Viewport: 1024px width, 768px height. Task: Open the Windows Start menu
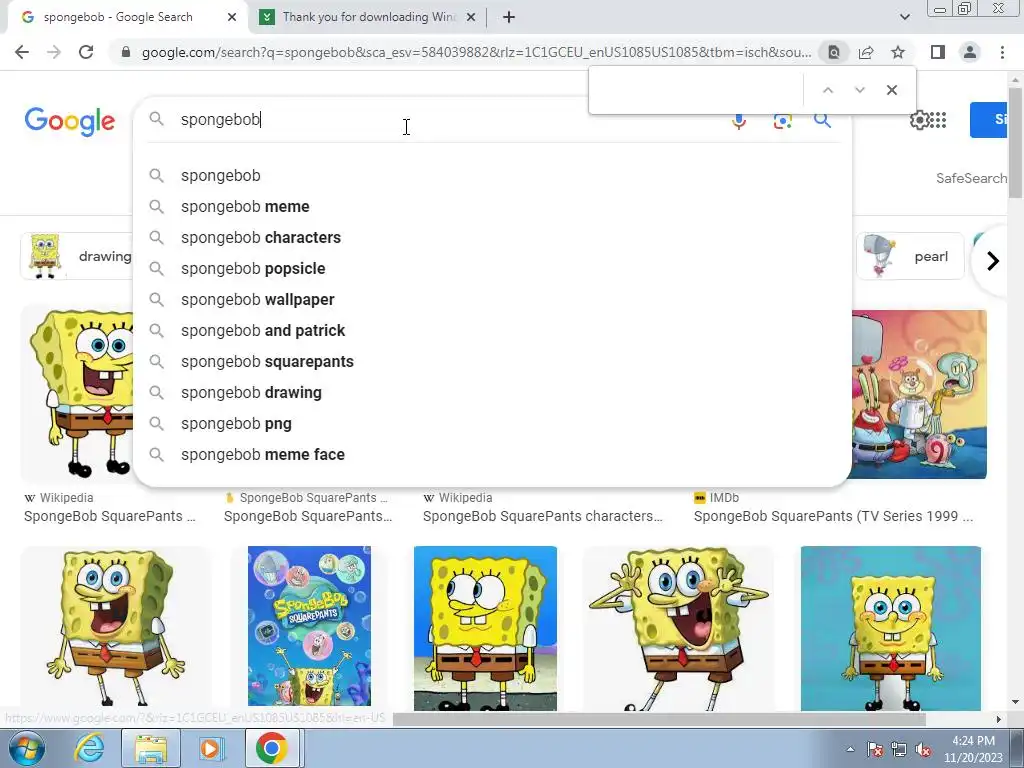[x=26, y=748]
